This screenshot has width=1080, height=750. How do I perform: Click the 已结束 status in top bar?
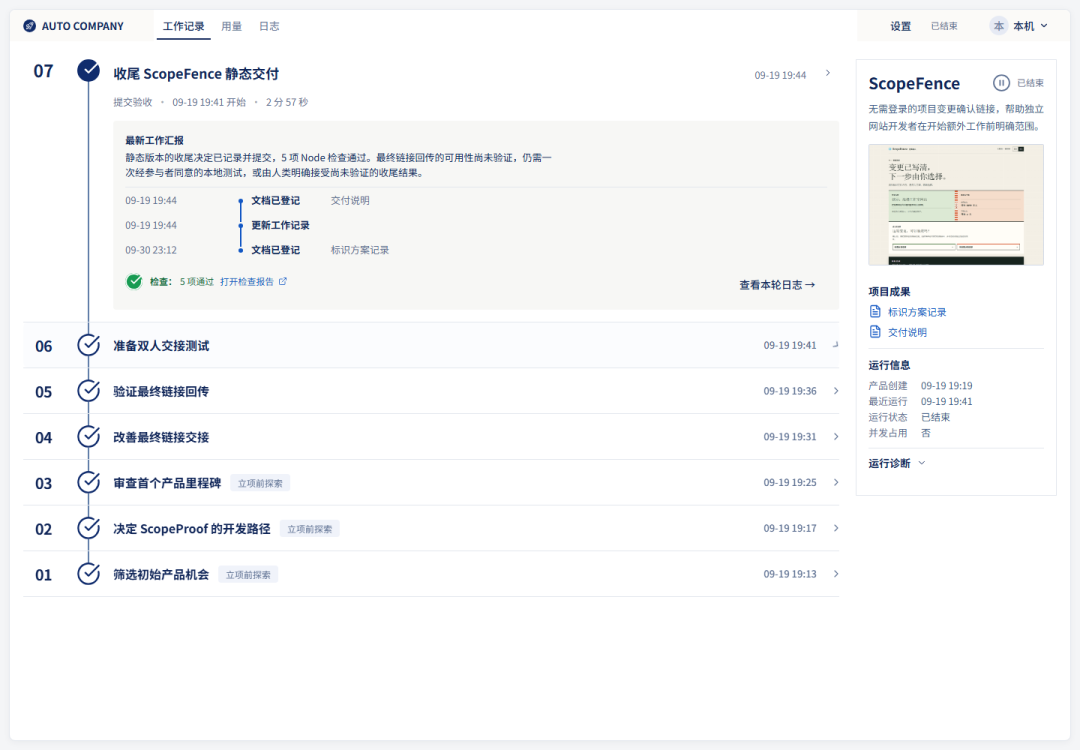pyautogui.click(x=944, y=26)
